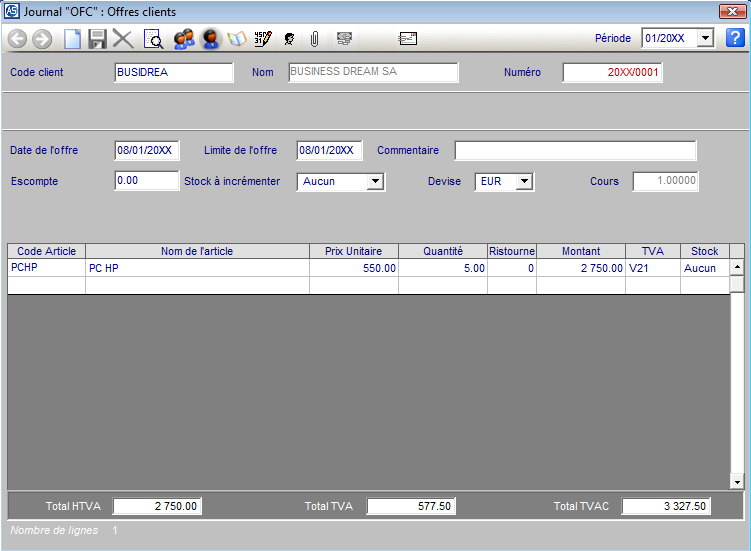Save the offer using the floppy disk icon
Image resolution: width=751 pixels, height=551 pixels.
[97, 39]
